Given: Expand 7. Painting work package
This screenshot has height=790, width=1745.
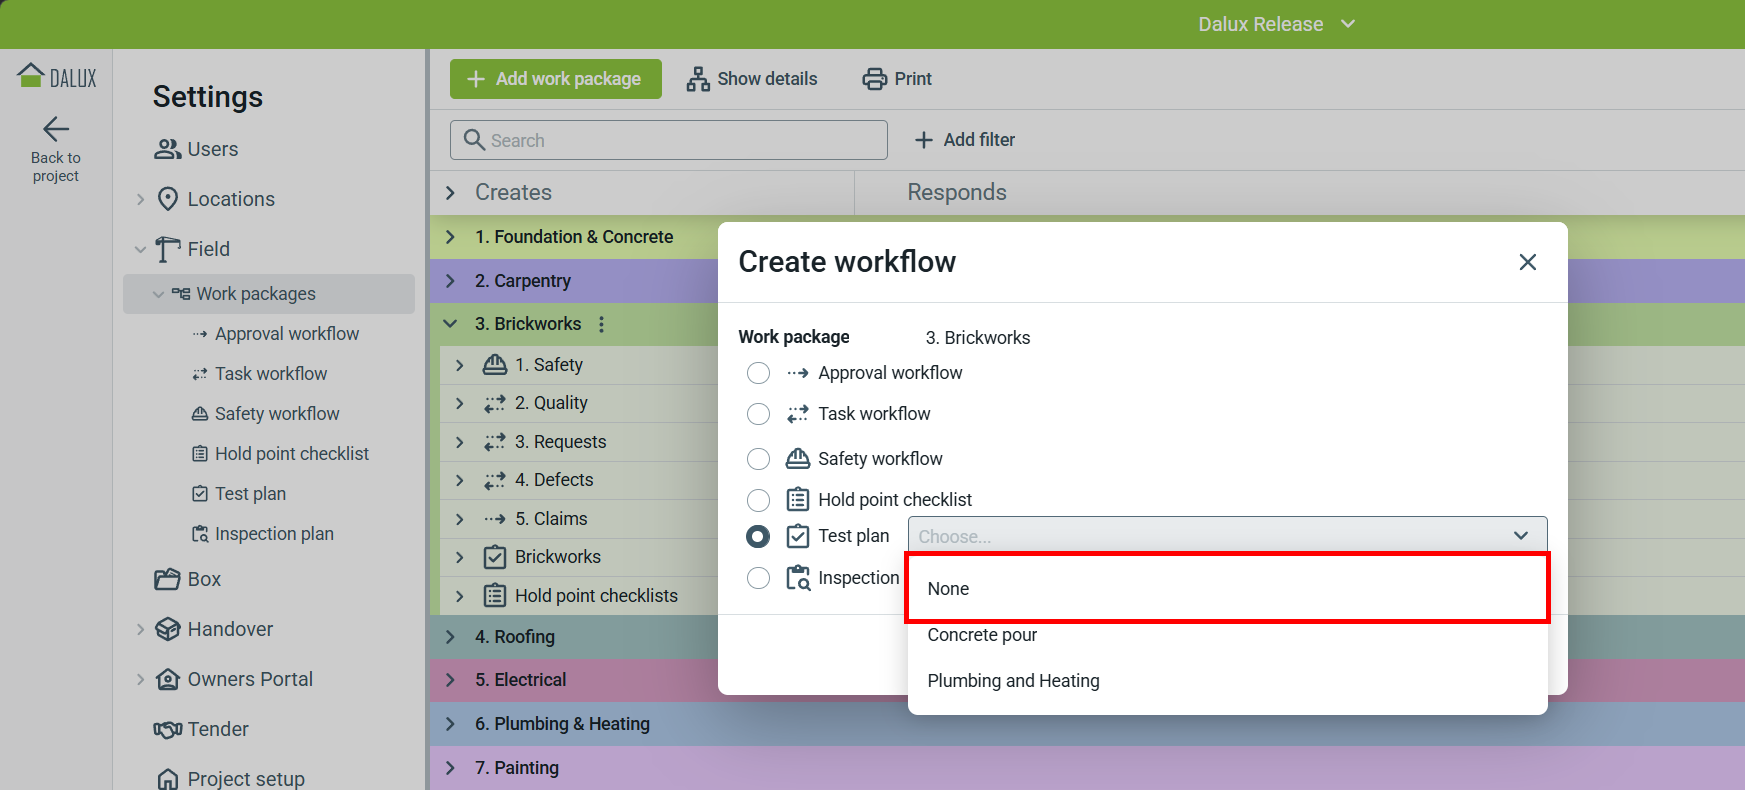Looking at the screenshot, I should point(451,768).
